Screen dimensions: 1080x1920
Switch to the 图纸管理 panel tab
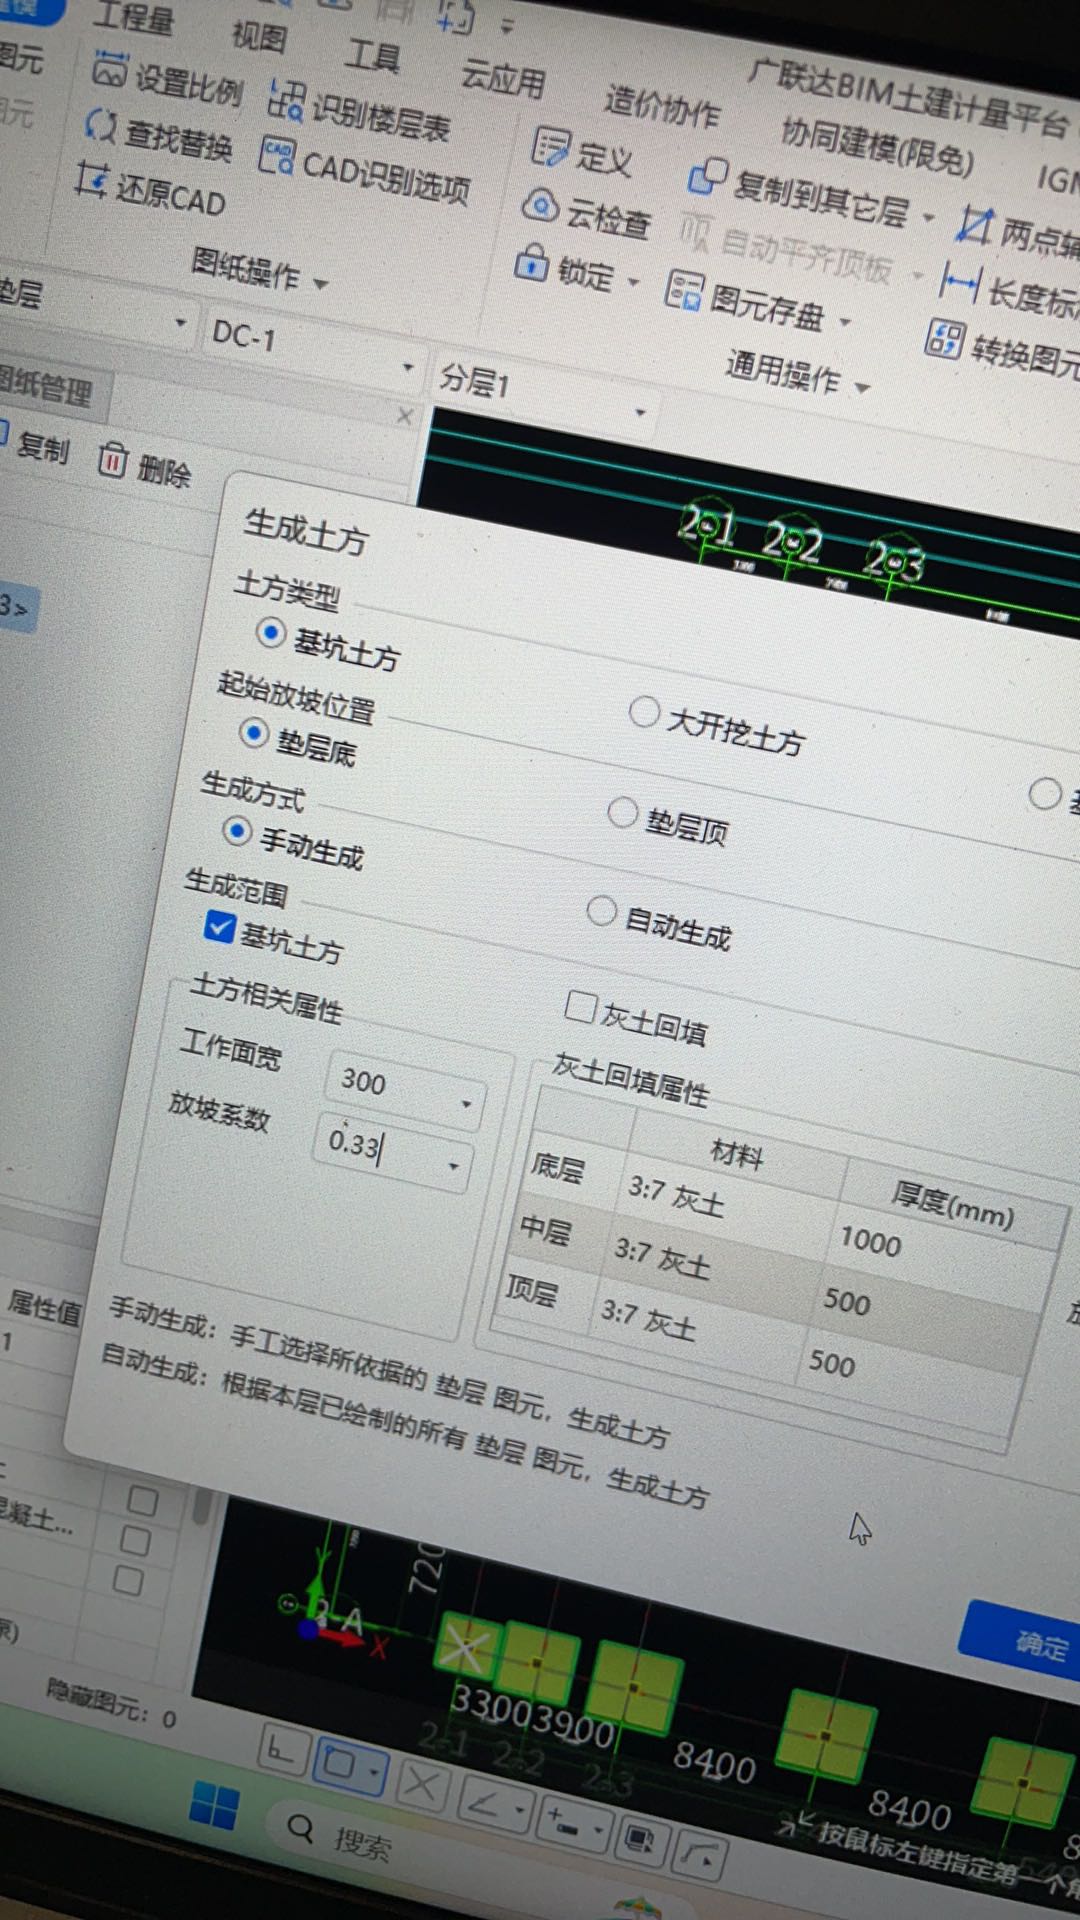47,387
